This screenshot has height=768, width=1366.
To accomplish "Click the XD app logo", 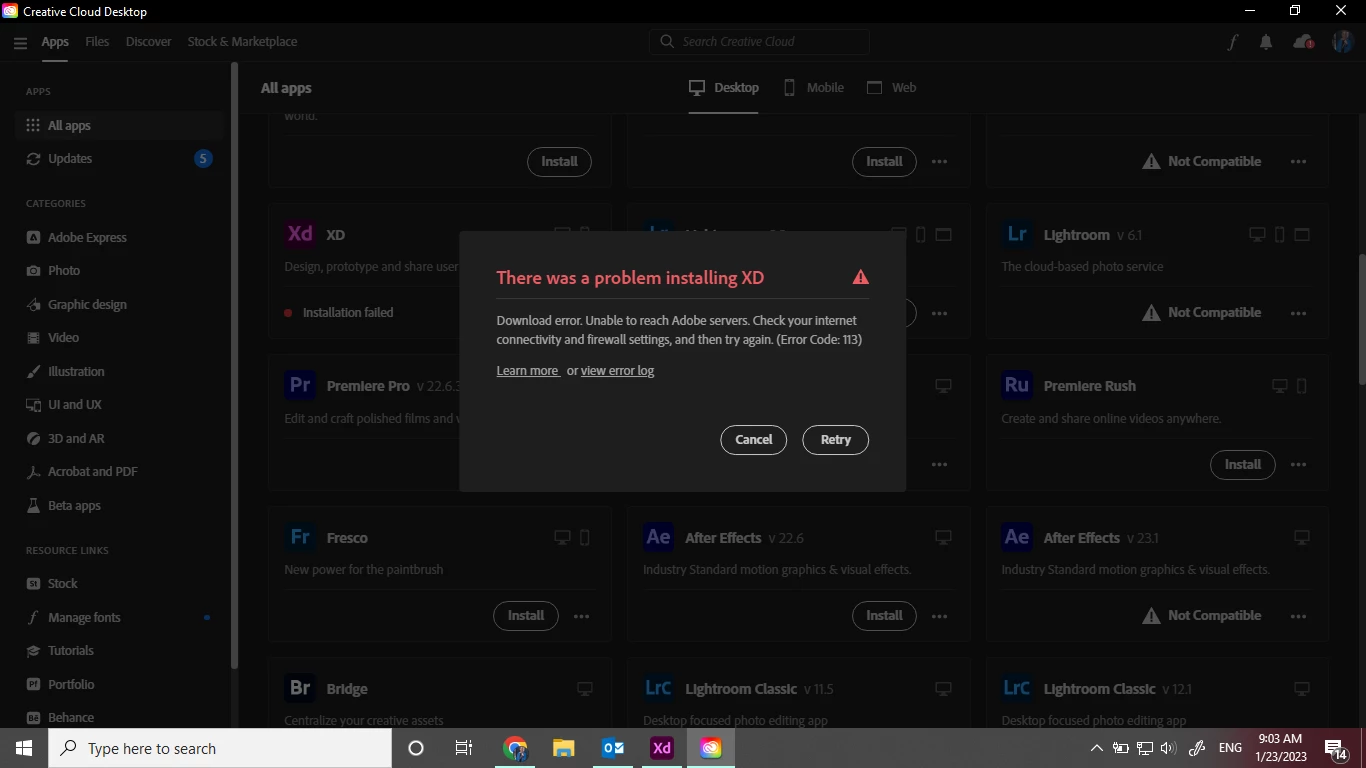I will pos(300,234).
